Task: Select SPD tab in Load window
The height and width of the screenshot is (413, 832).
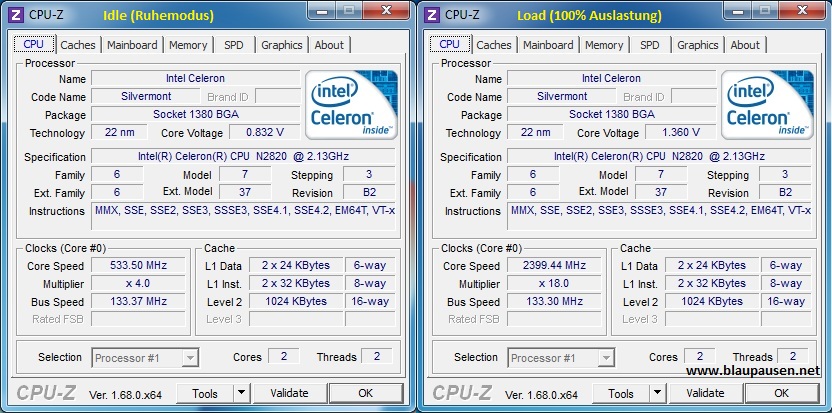Action: click(649, 45)
